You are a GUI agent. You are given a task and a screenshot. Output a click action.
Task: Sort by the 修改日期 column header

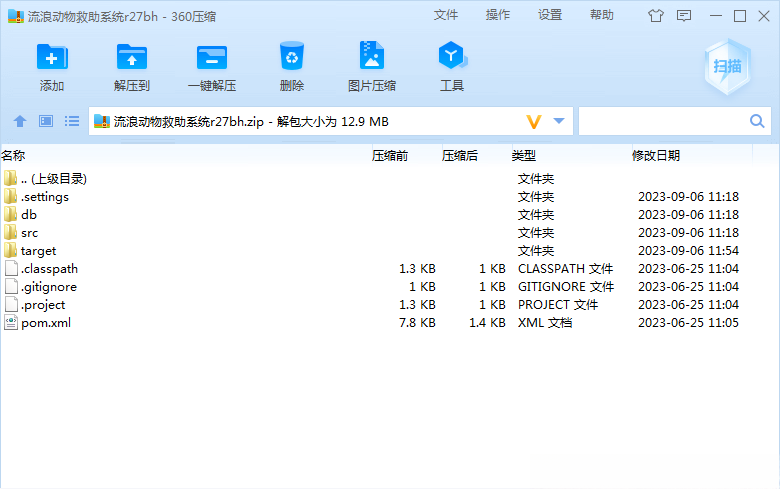pyautogui.click(x=656, y=156)
